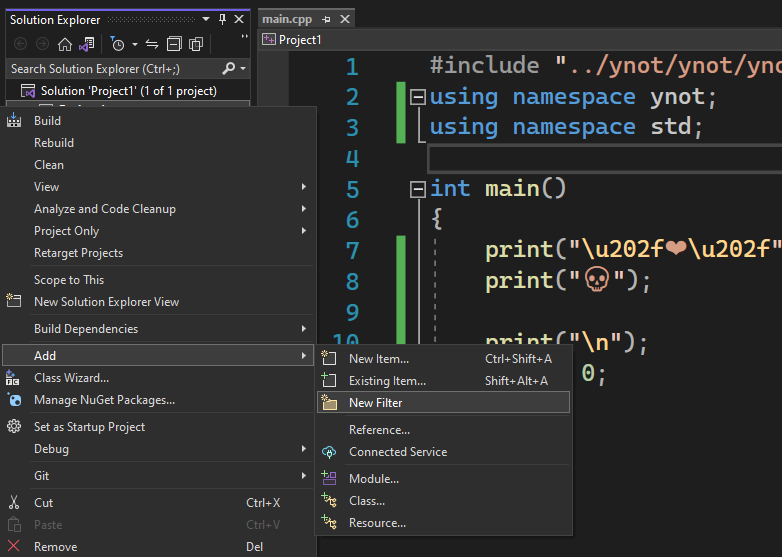
Task: Collapse the int main() function block
Action: pyautogui.click(x=417, y=189)
